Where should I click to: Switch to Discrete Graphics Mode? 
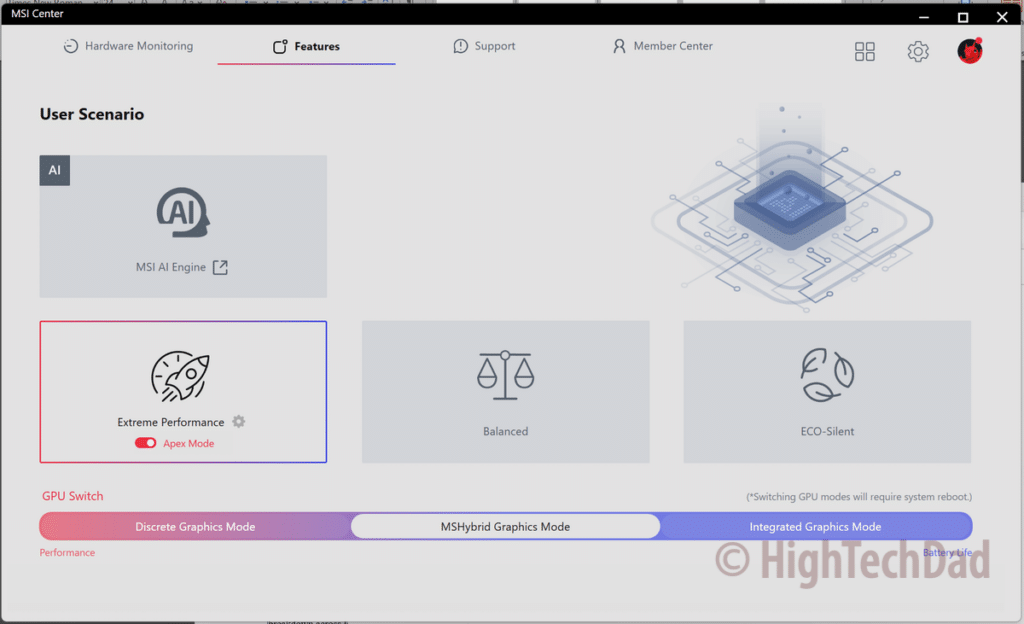pos(195,527)
